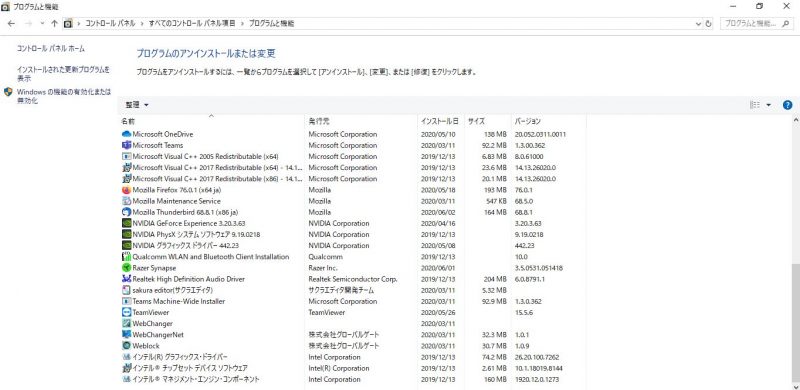The image size is (800, 390).
Task: Open recent locations dropdown arrow
Action: [x=42, y=23]
